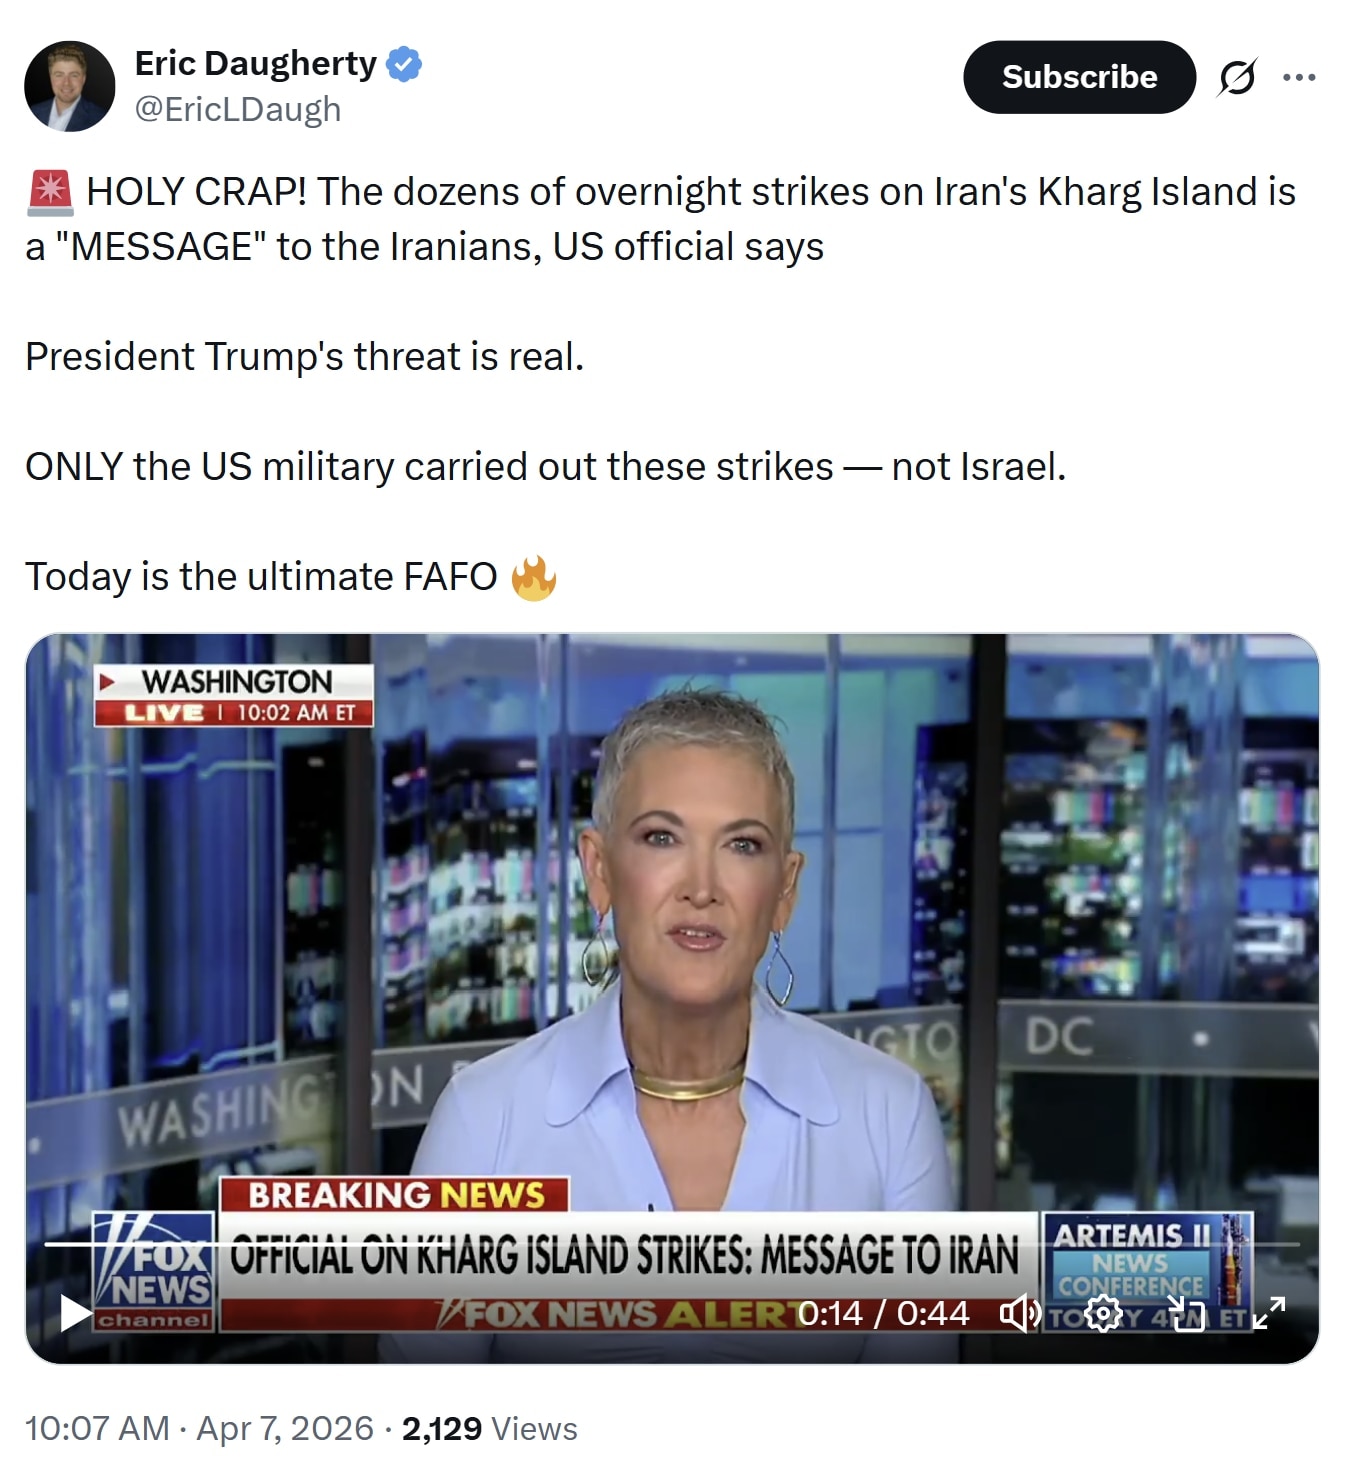The width and height of the screenshot is (1345, 1482).
Task: Open the 10:07 AM timestamp link
Action: pos(97,1428)
